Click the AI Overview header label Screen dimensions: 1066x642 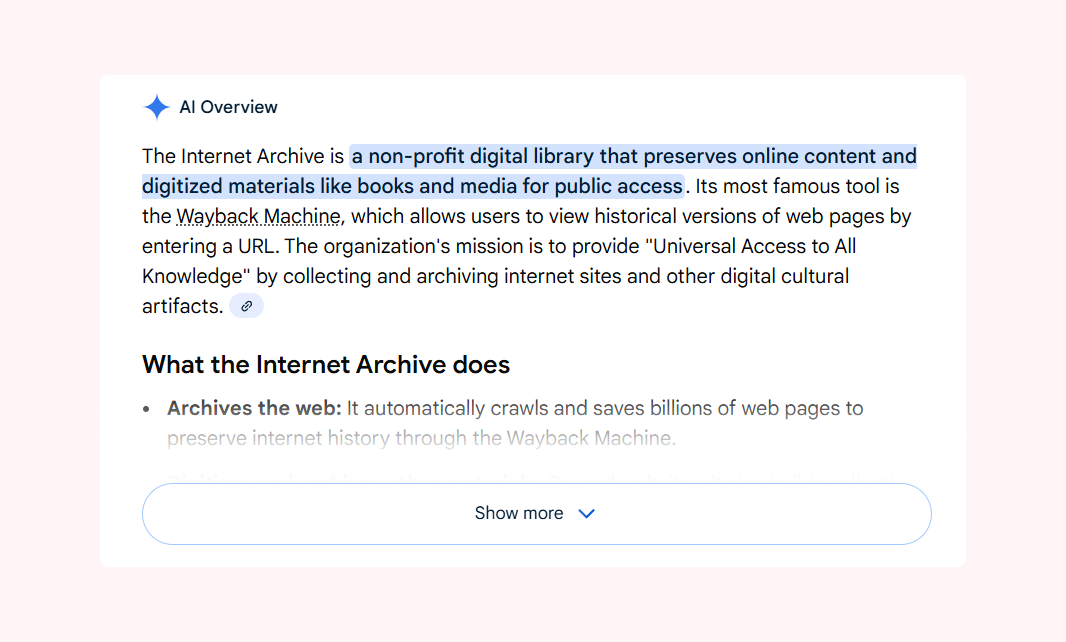pyautogui.click(x=228, y=106)
